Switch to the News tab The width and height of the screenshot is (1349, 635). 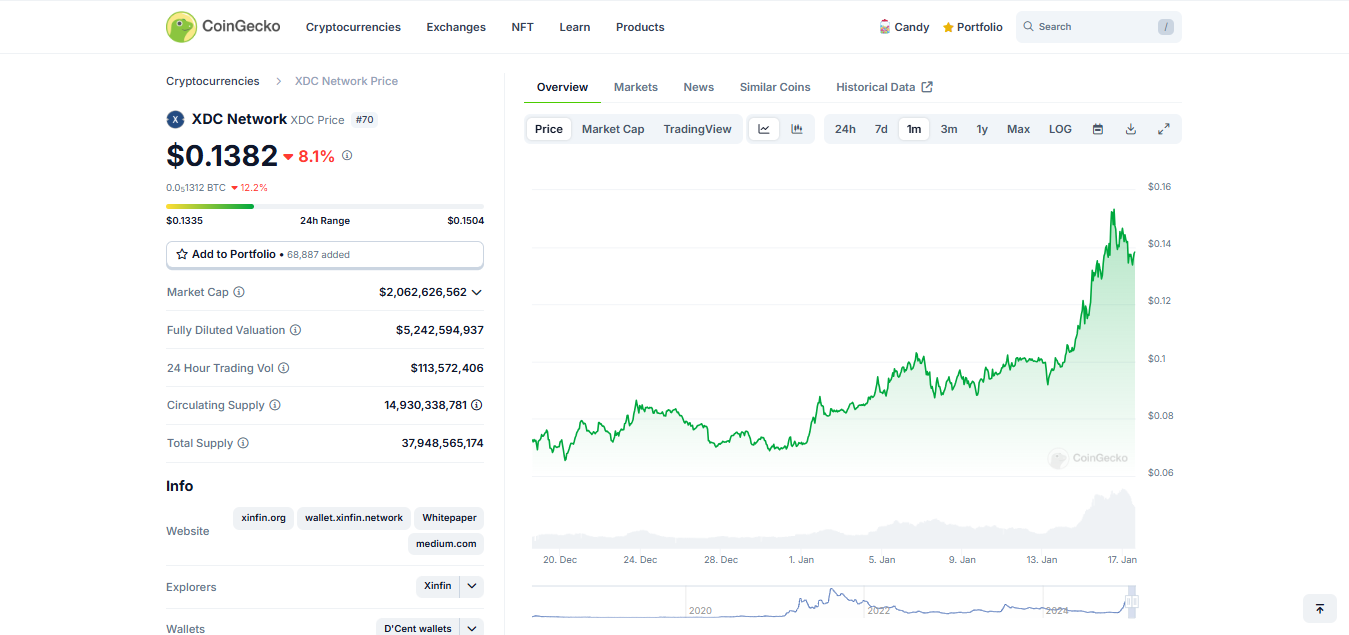coord(699,87)
